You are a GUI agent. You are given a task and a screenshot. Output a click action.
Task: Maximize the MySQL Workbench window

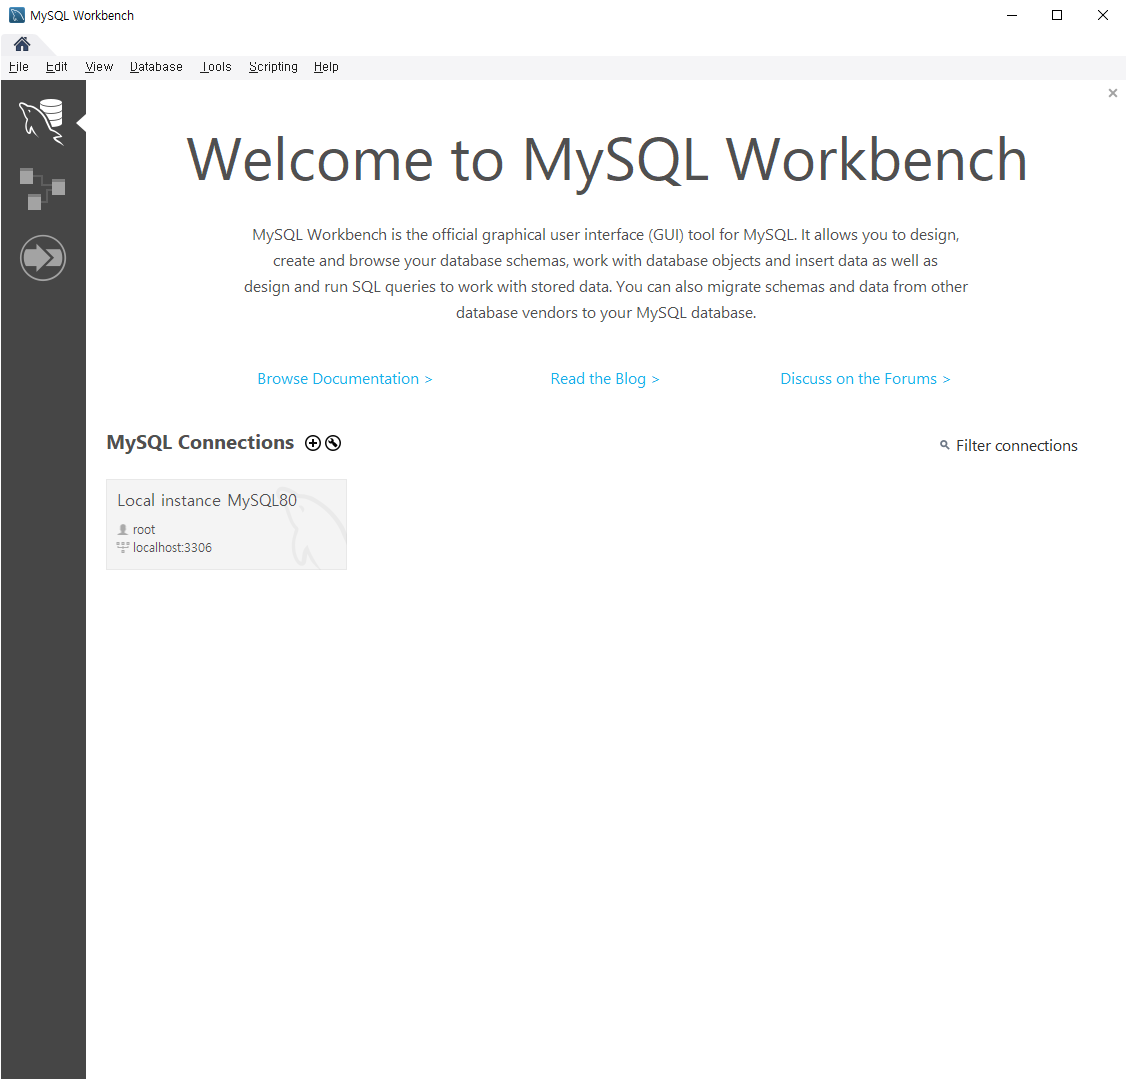tap(1057, 15)
